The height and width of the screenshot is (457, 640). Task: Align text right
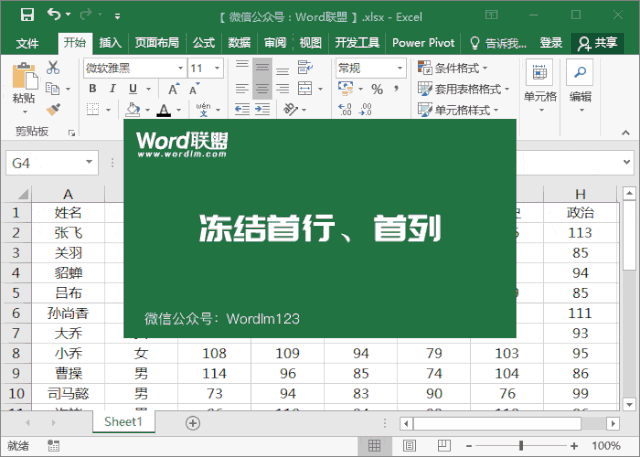point(282,89)
